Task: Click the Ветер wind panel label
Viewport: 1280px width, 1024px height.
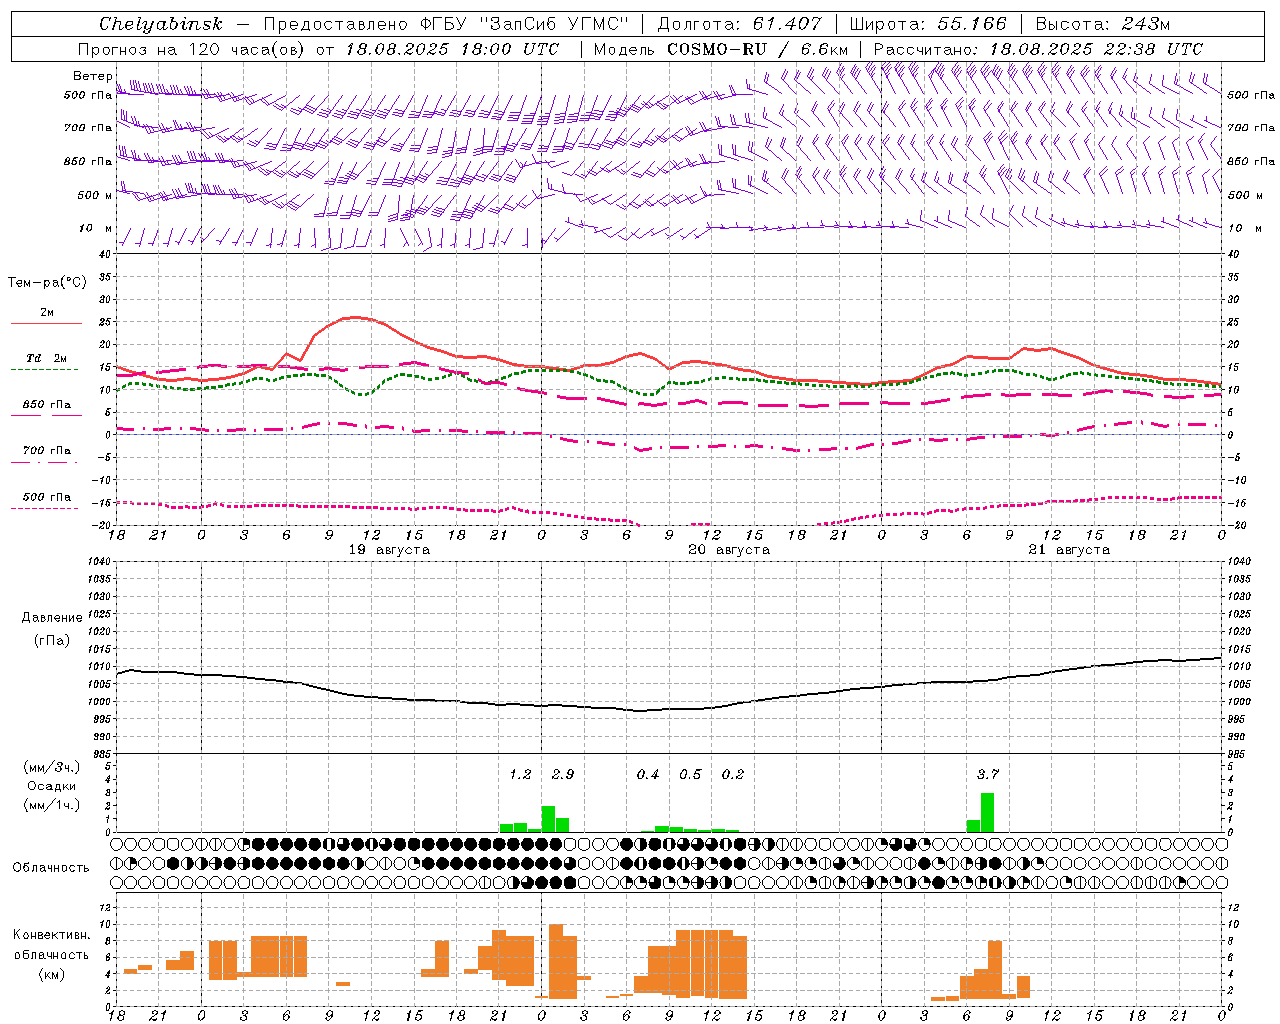Action: 92,76
